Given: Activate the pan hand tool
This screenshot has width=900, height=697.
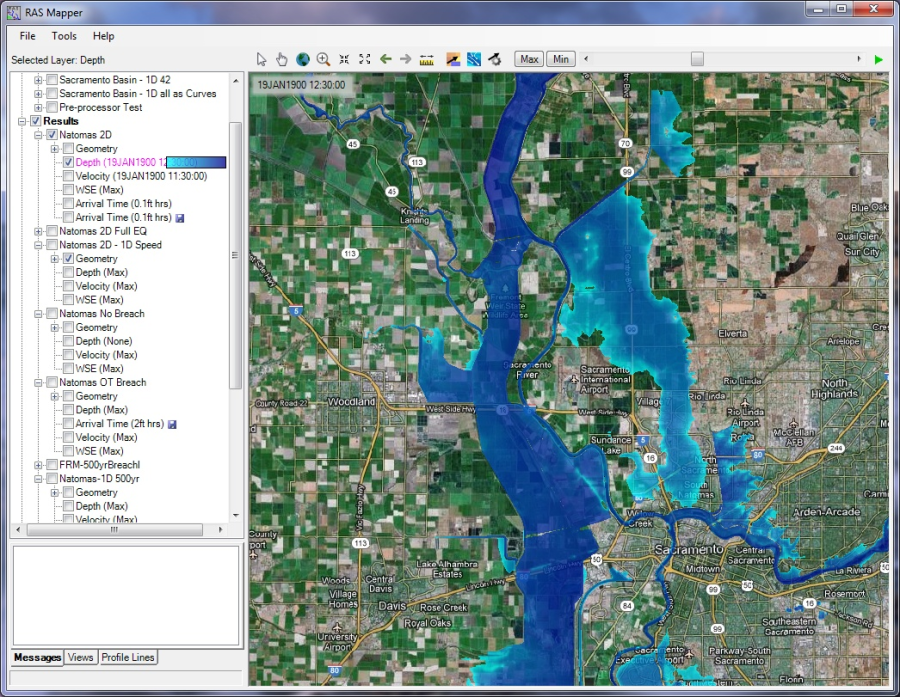Looking at the screenshot, I should tap(282, 59).
